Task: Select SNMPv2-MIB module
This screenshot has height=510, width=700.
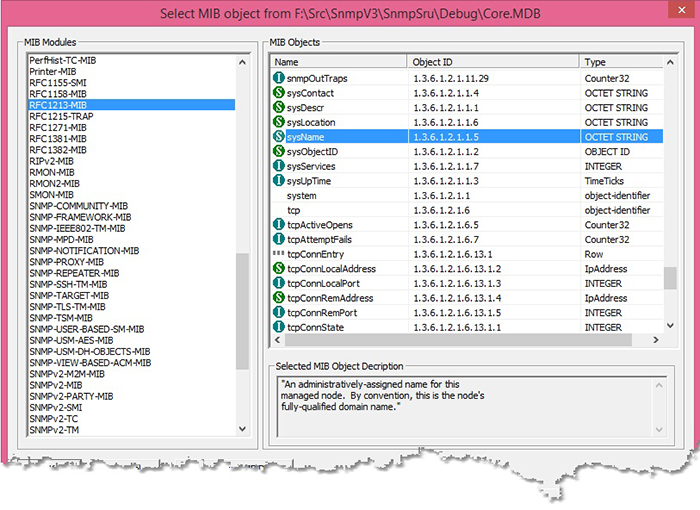Action: point(56,385)
